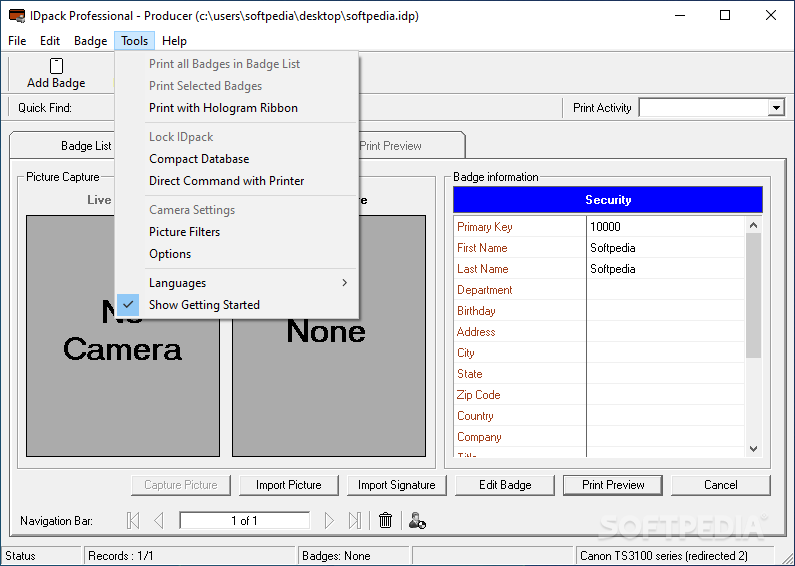This screenshot has height=566, width=795.
Task: Click the Badge information scrollbar thumb
Action: click(x=753, y=296)
